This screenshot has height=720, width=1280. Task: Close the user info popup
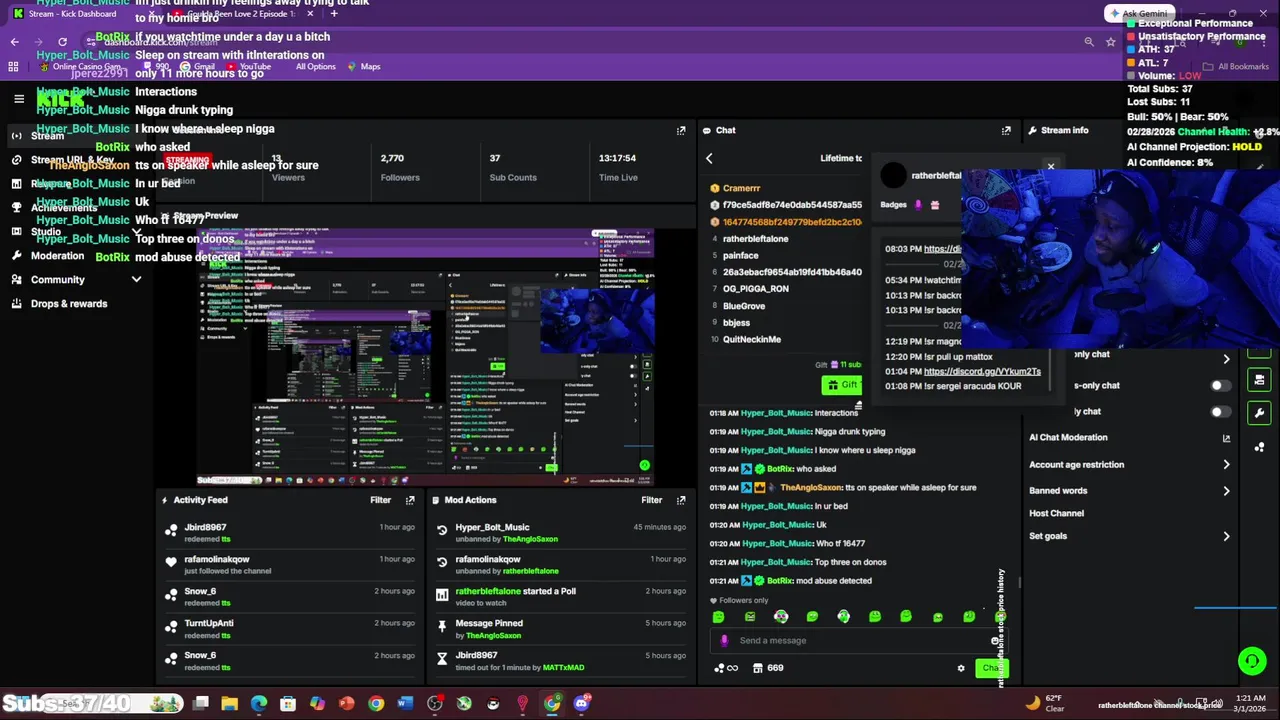click(1050, 166)
